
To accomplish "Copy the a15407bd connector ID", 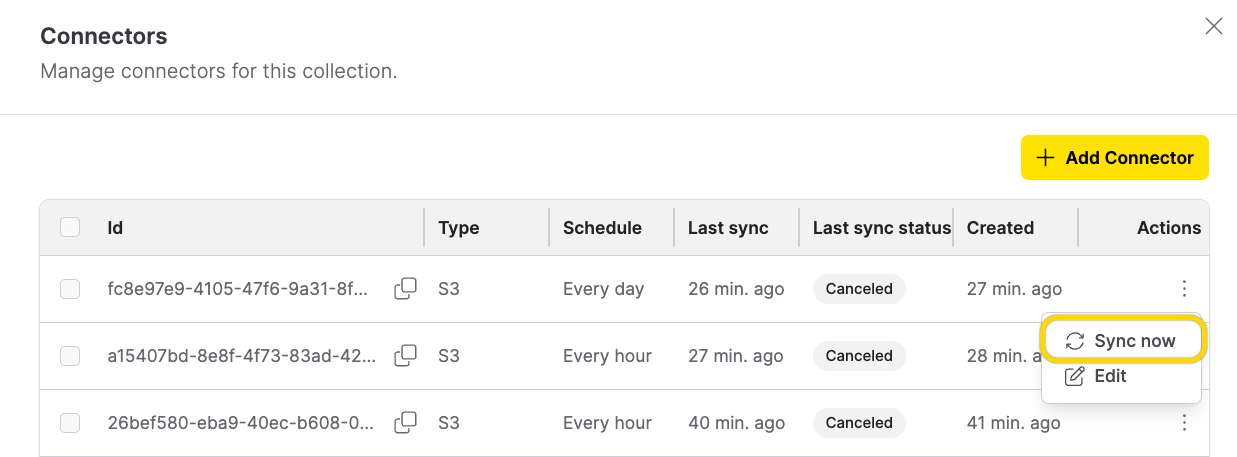I will (x=405, y=356).
